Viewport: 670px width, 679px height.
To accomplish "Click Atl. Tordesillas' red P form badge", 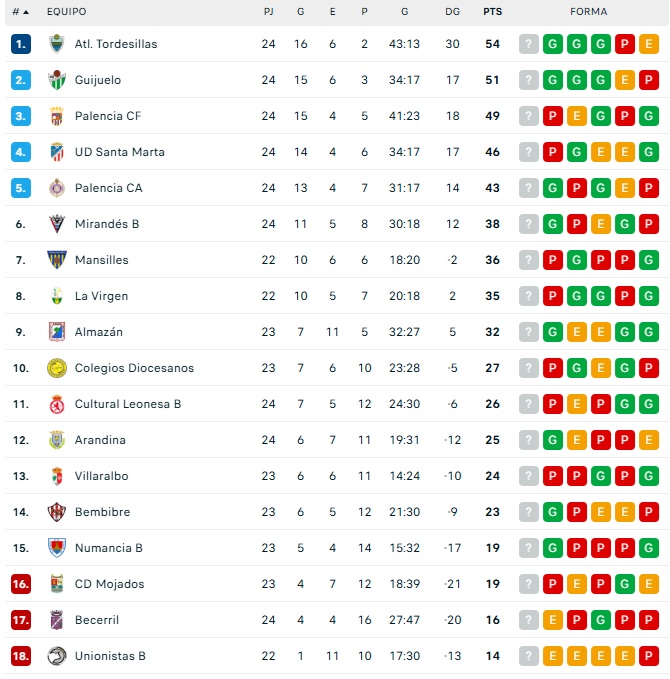I will 625,44.
